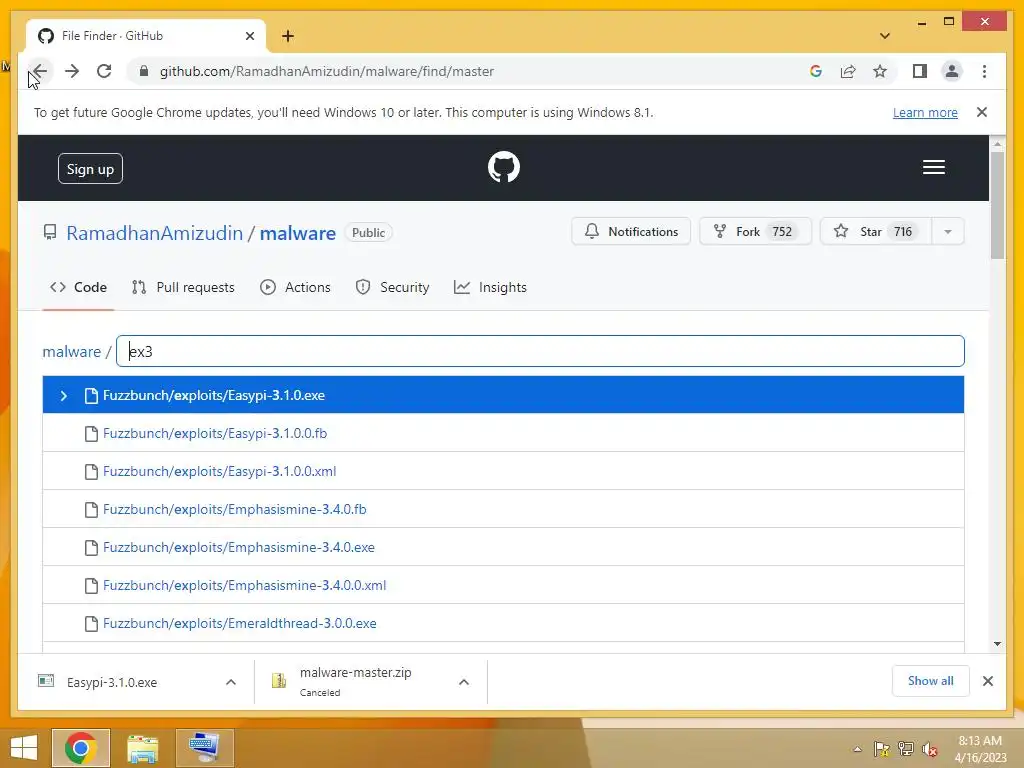Open downloaded Easypi-3.1.0.exe item
1024x768 pixels.
point(111,682)
